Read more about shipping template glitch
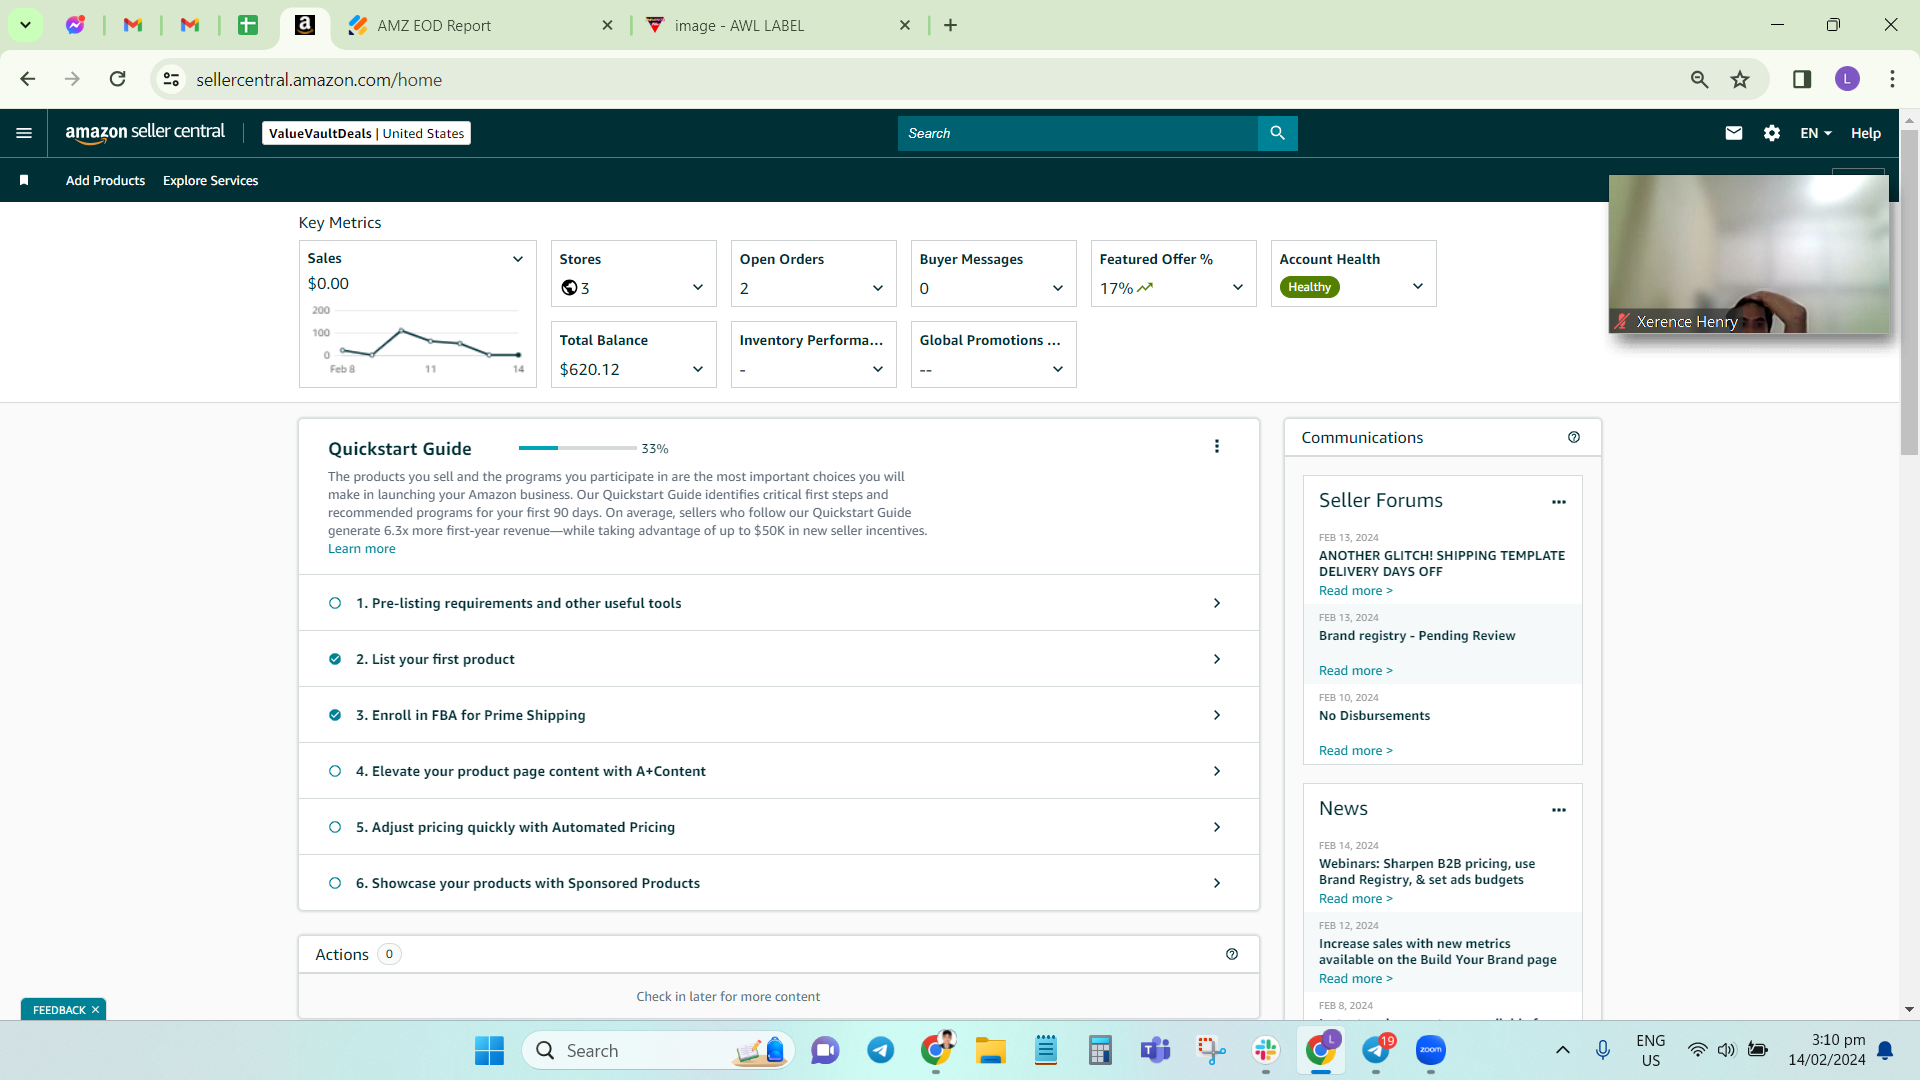1920x1080 pixels. (x=1356, y=591)
